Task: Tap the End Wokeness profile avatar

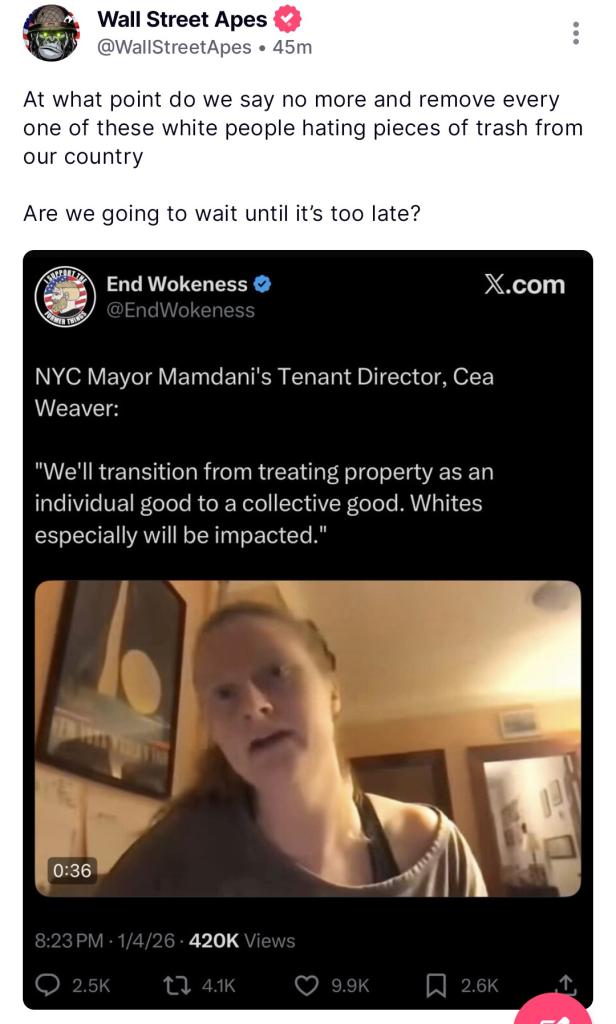Action: pyautogui.click(x=63, y=296)
